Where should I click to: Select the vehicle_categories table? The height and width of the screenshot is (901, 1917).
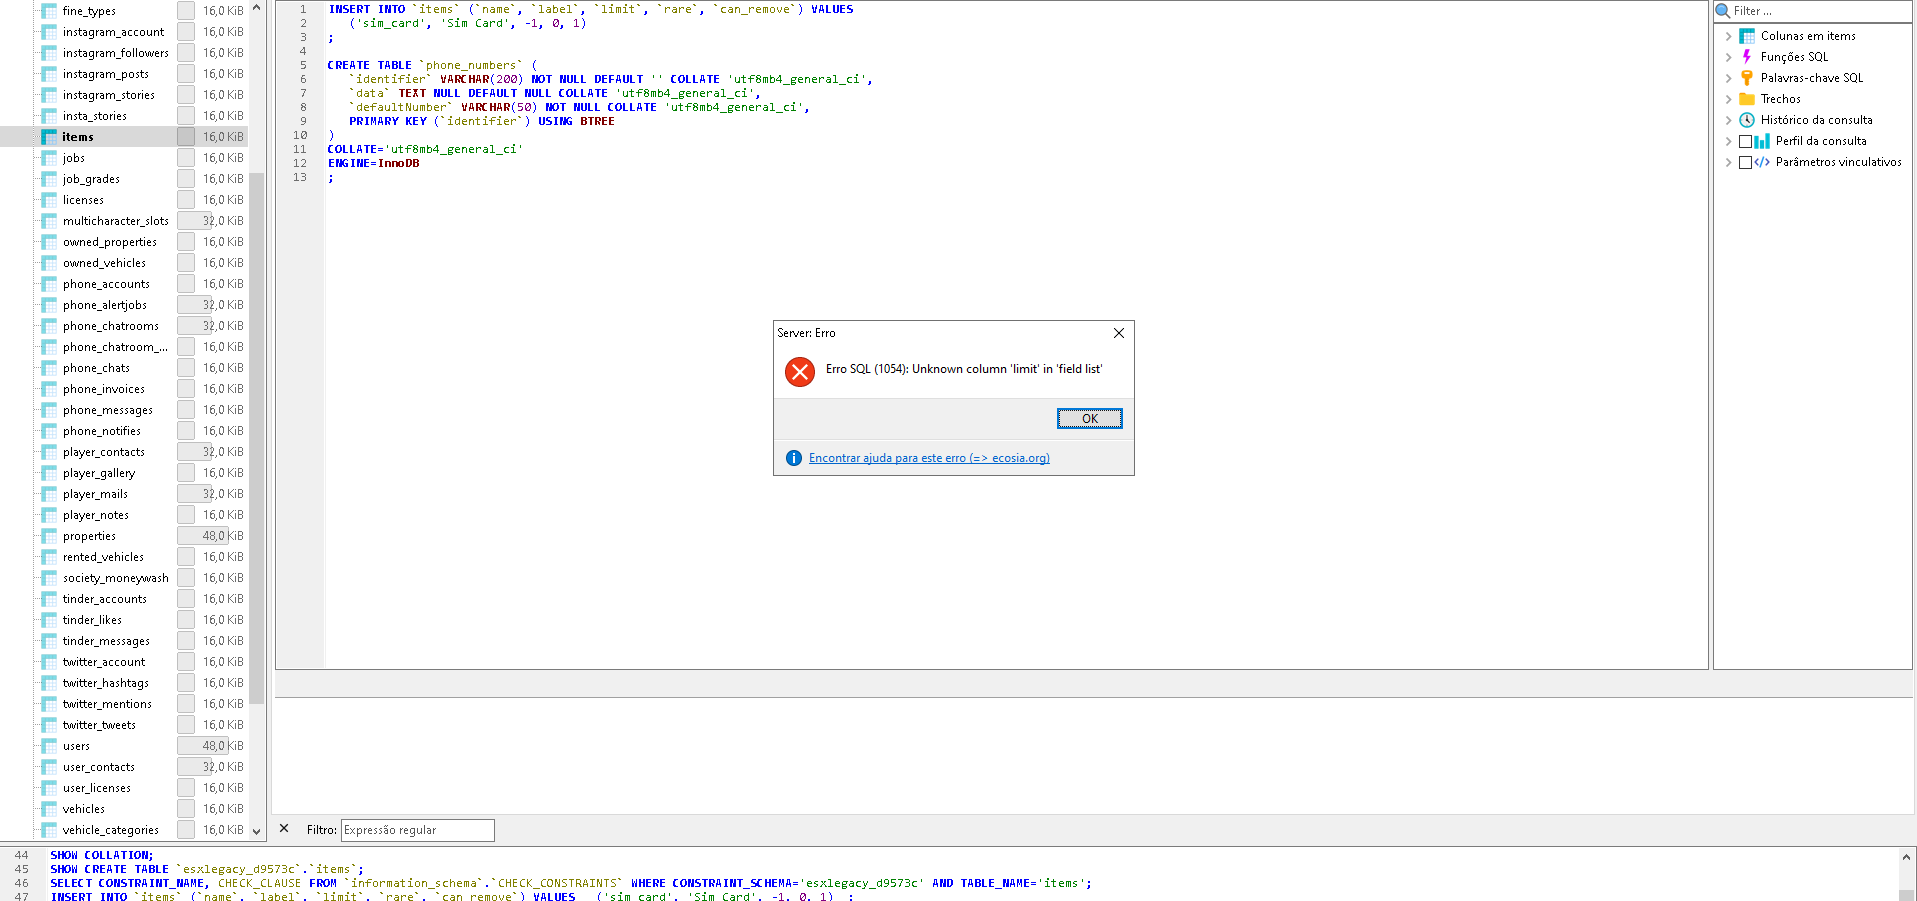(x=111, y=830)
